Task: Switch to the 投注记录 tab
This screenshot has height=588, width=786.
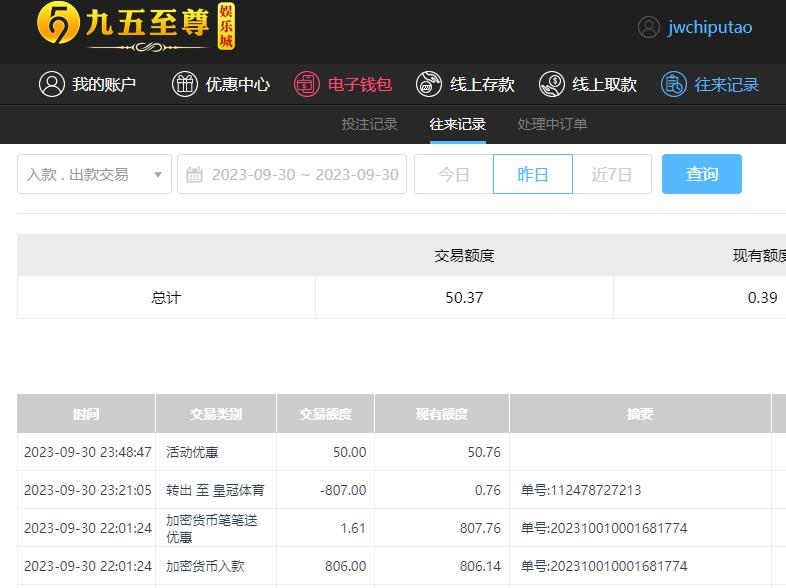Action: [x=370, y=124]
